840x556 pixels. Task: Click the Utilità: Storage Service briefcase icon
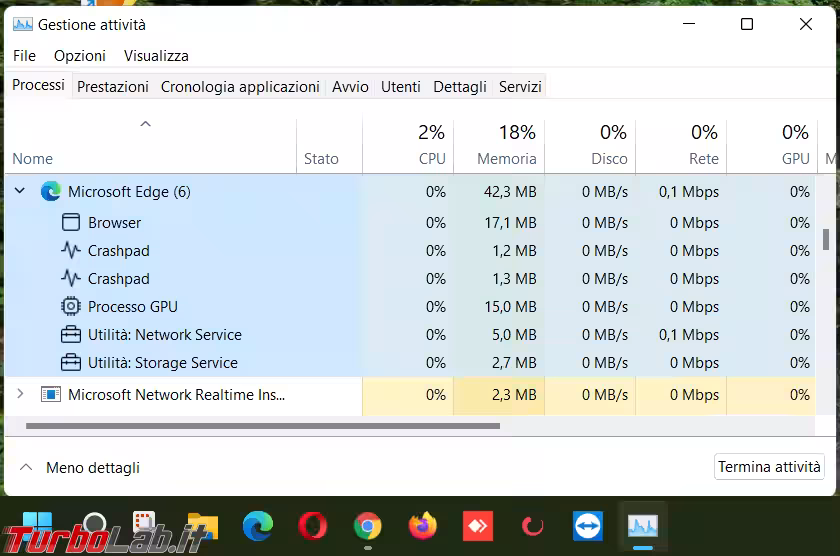tap(71, 362)
